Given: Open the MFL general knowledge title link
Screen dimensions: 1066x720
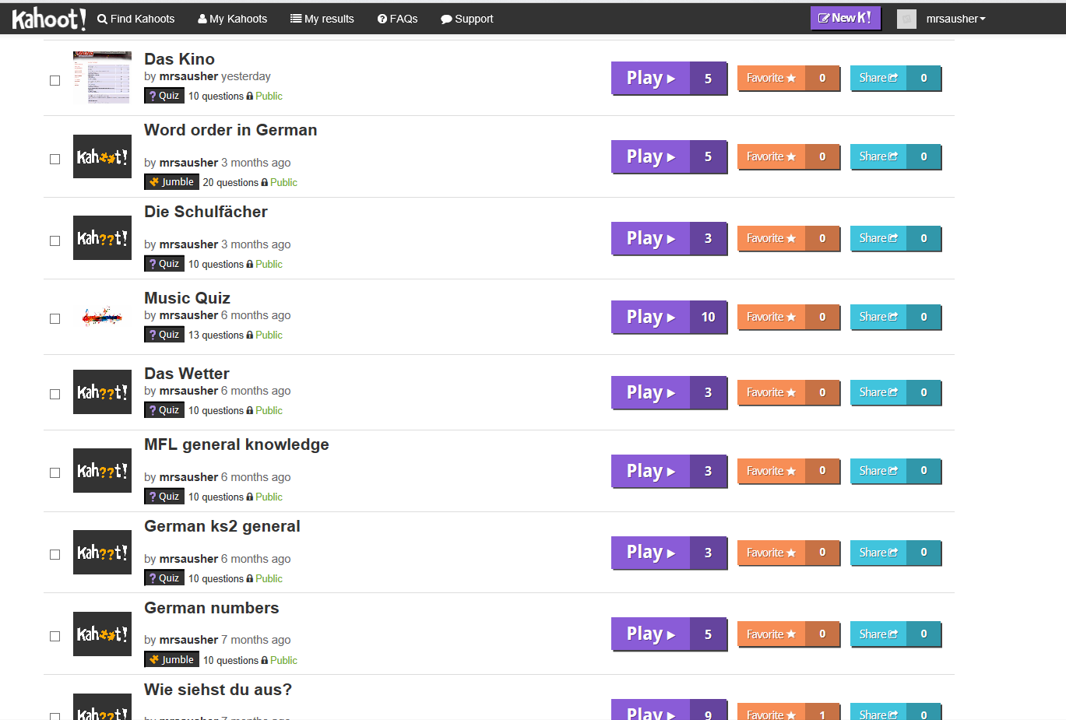Looking at the screenshot, I should coord(236,445).
